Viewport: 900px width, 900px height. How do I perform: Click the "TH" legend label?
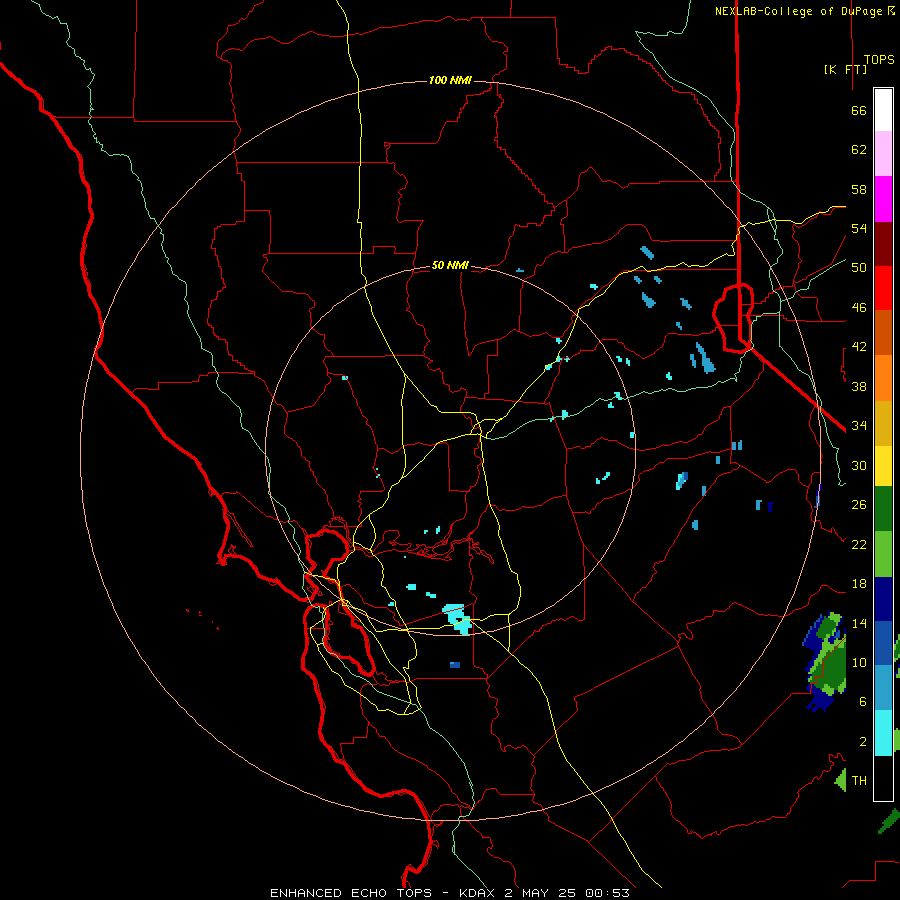click(859, 780)
